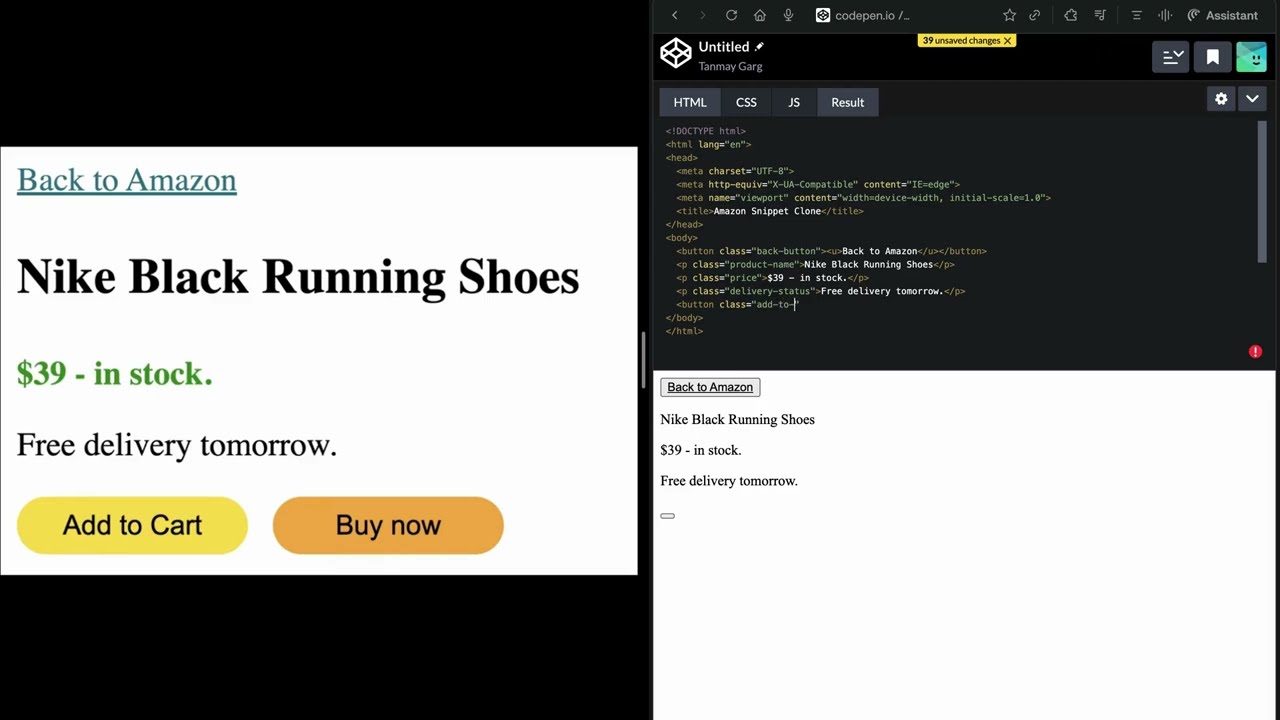Click Back to Amazon button in result
This screenshot has width=1280, height=720.
pos(710,387)
